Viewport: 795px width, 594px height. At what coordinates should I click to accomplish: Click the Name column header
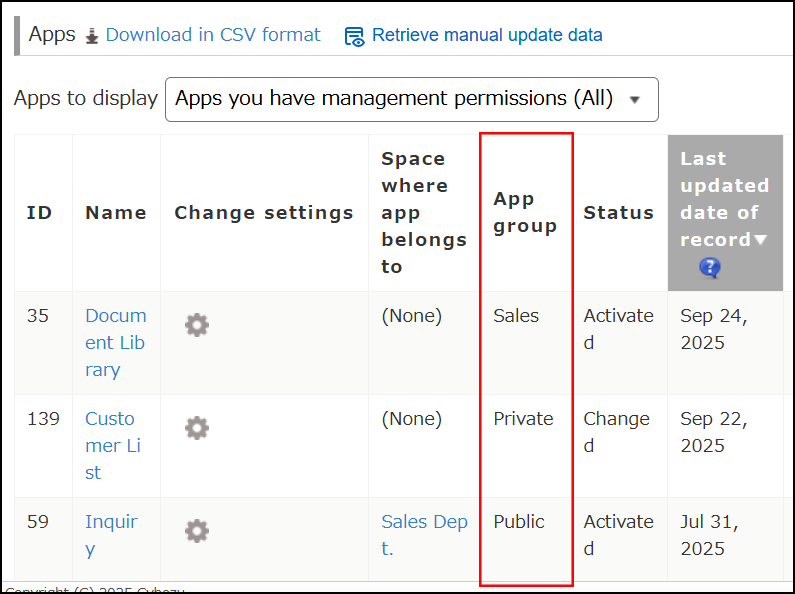tap(115, 212)
